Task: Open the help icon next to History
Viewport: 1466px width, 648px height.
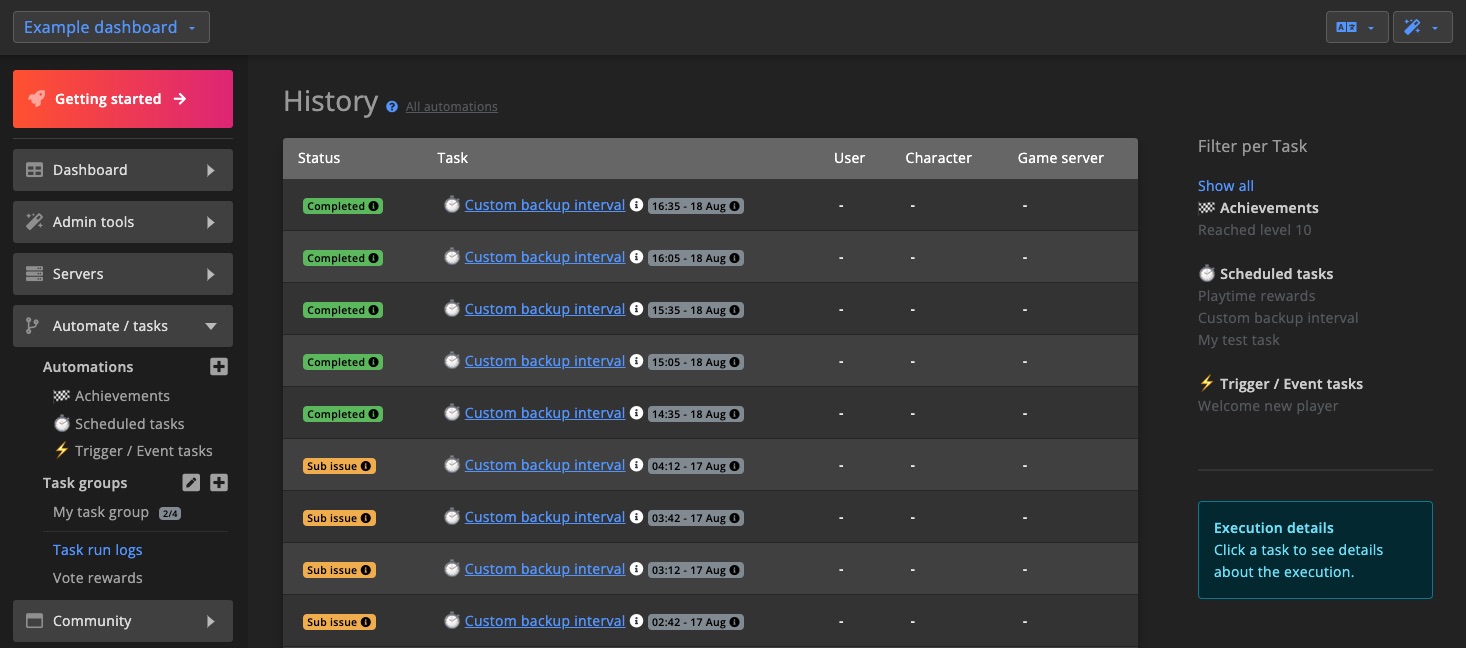Action: [x=391, y=106]
